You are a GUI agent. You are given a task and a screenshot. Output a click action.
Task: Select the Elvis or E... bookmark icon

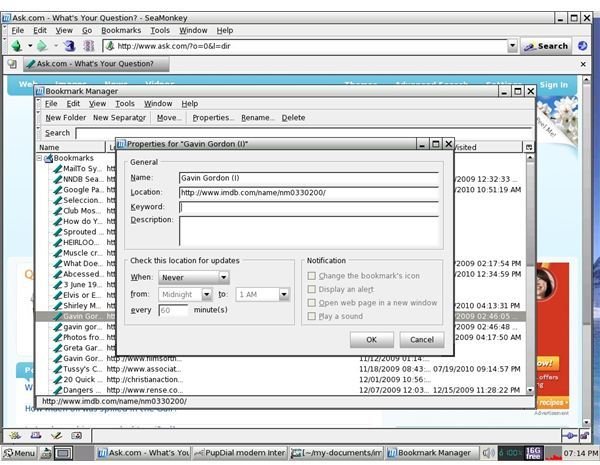tap(58, 295)
